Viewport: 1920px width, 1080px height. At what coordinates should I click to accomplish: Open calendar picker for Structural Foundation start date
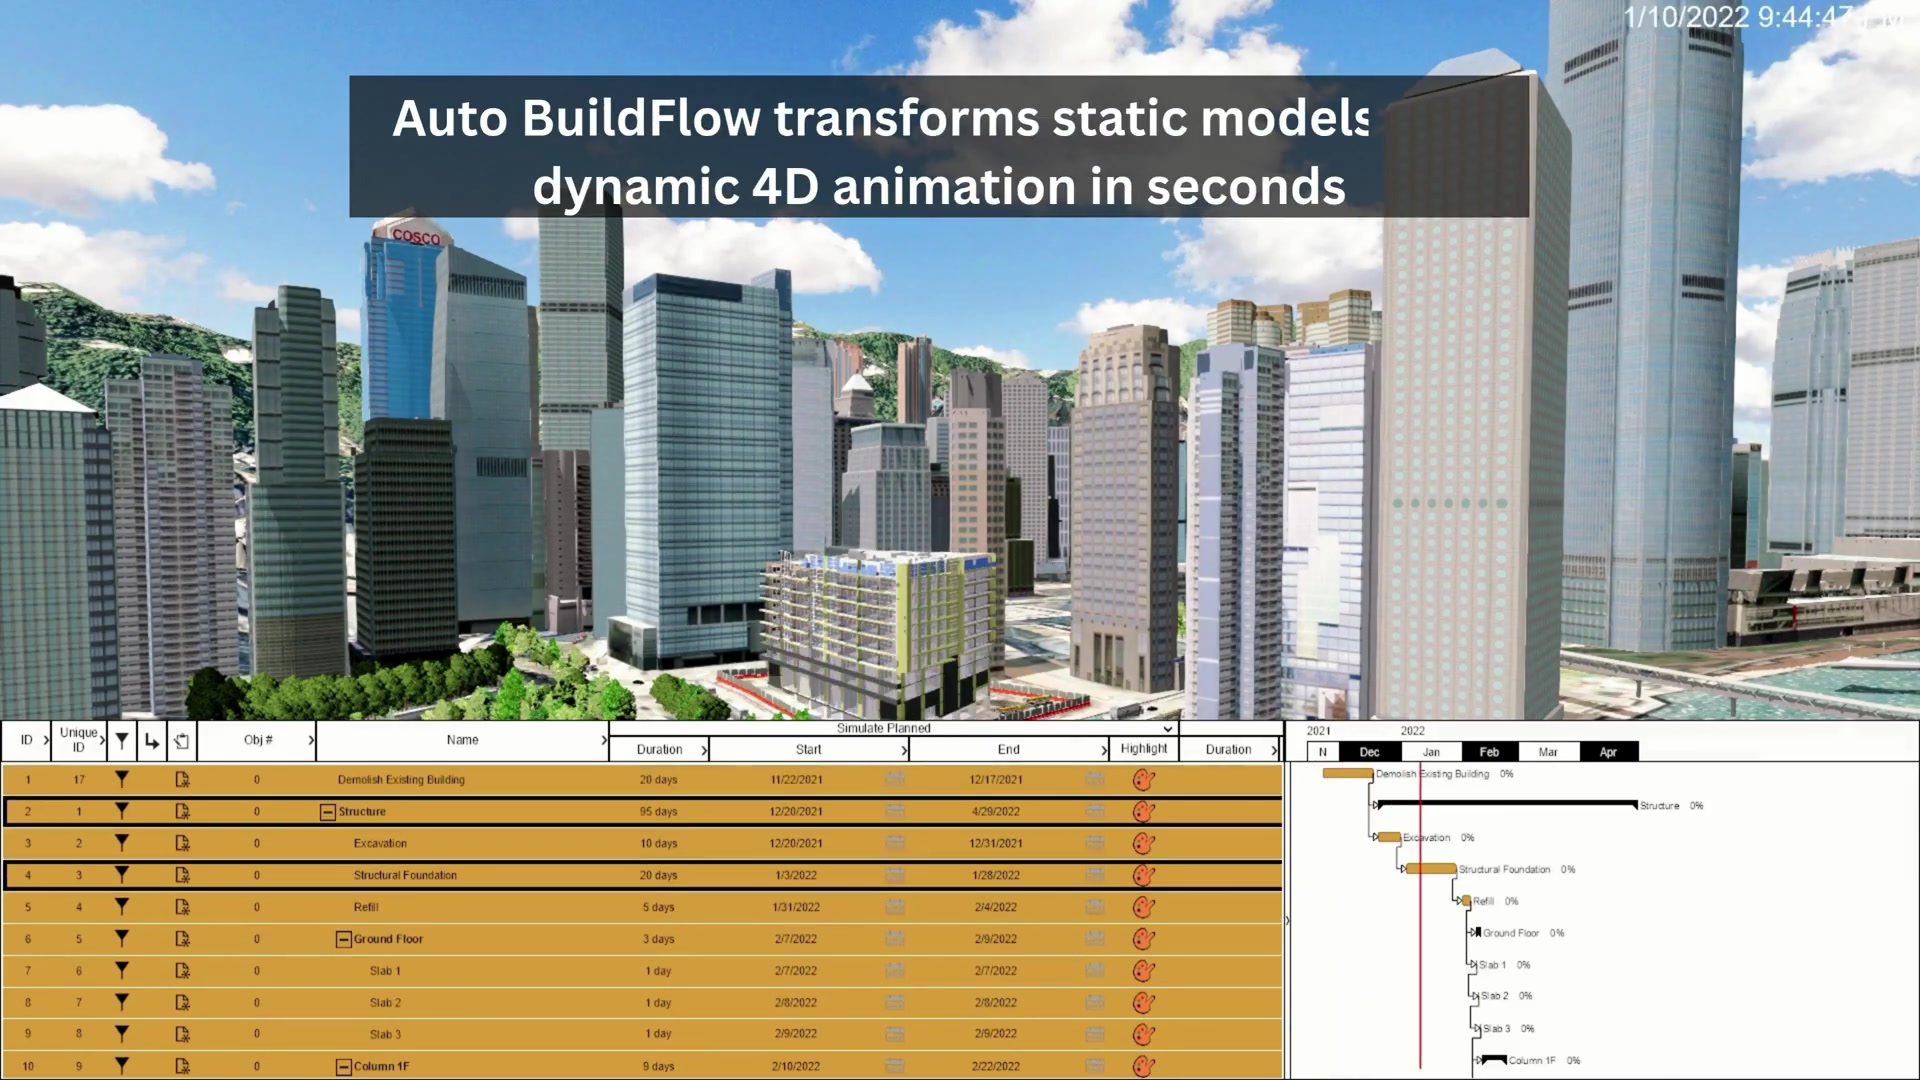pos(895,874)
